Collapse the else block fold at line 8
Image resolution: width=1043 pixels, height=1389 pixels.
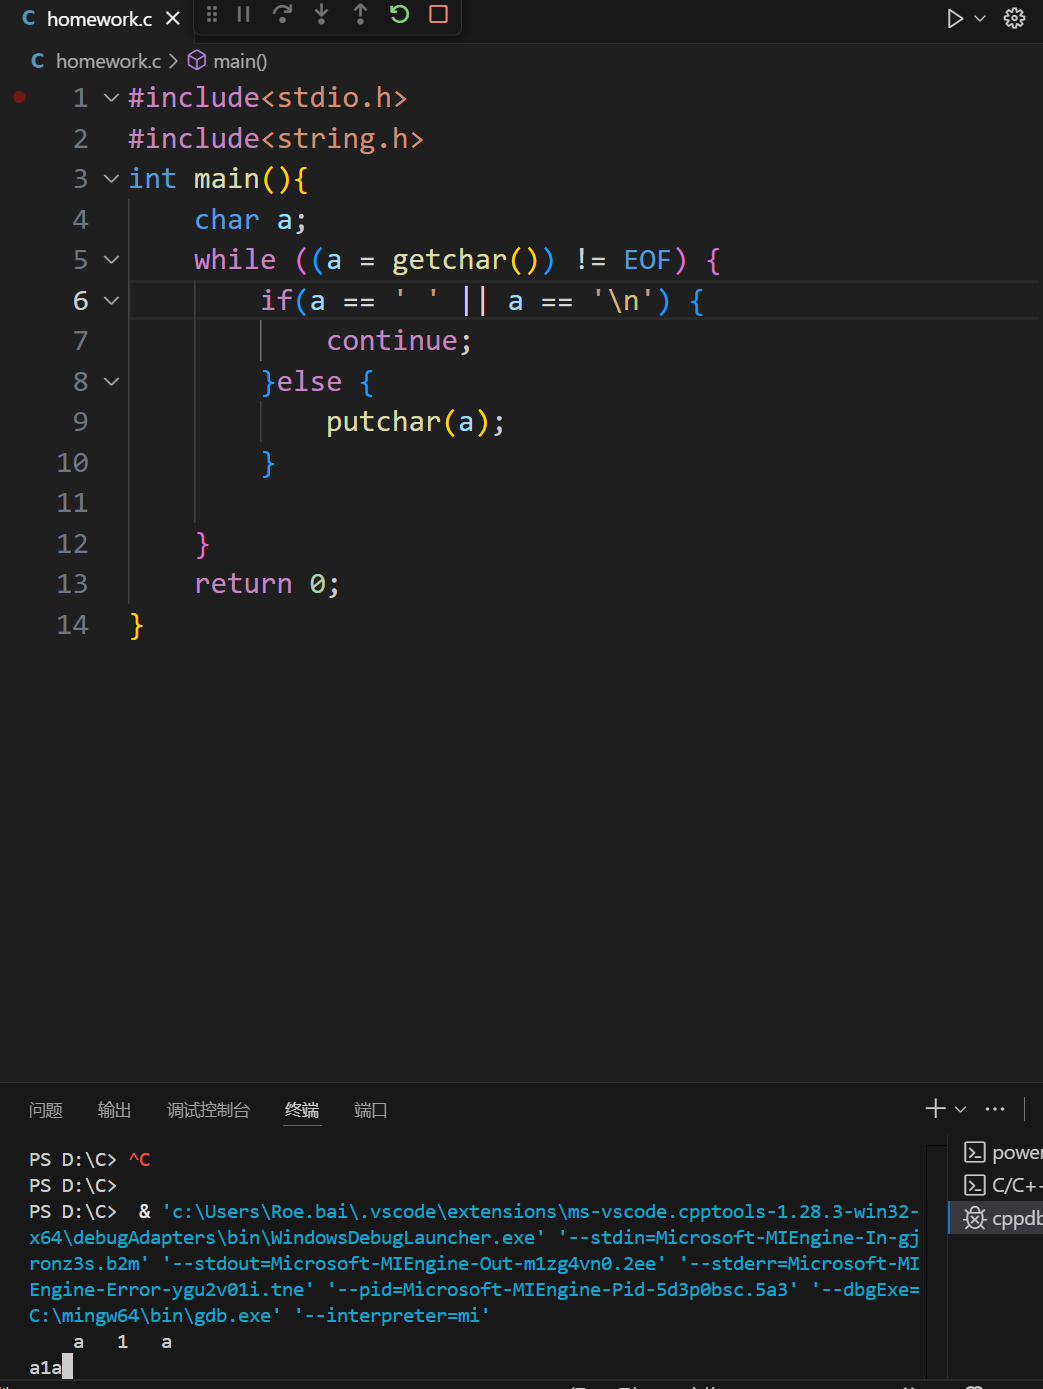click(x=111, y=381)
